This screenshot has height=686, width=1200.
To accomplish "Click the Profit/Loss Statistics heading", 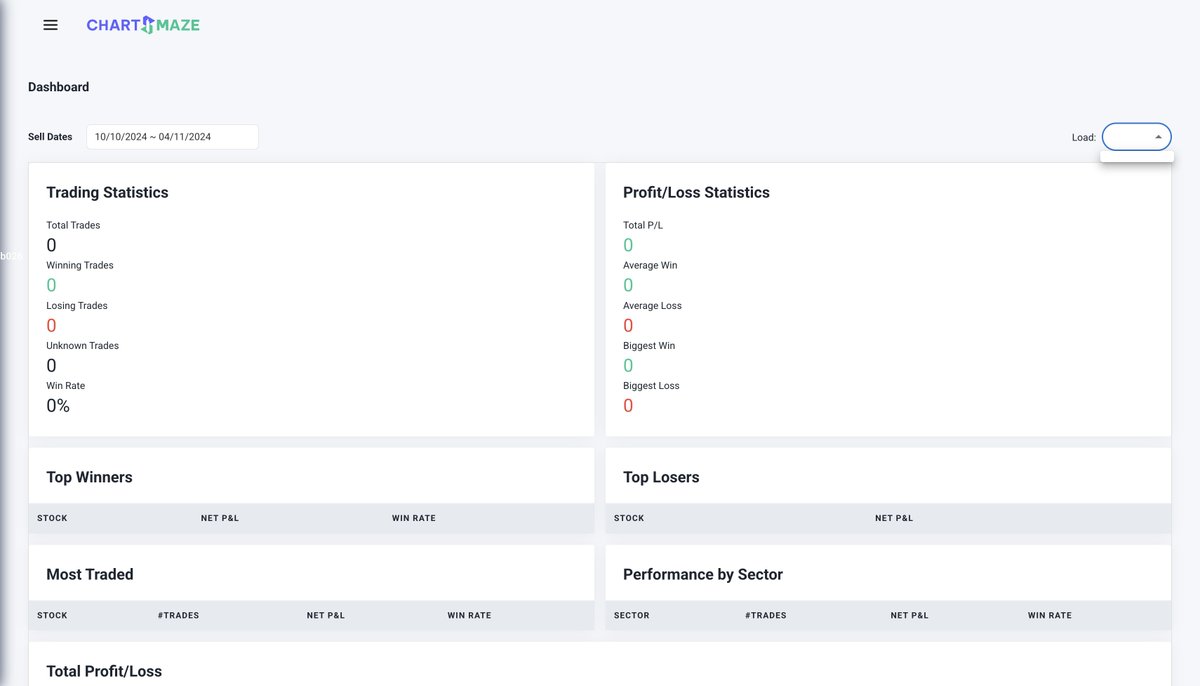I will pyautogui.click(x=696, y=193).
